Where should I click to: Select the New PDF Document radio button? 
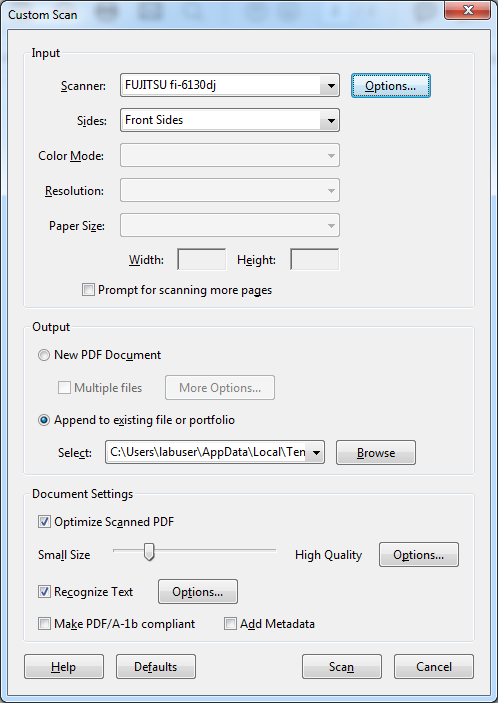pyautogui.click(x=44, y=356)
